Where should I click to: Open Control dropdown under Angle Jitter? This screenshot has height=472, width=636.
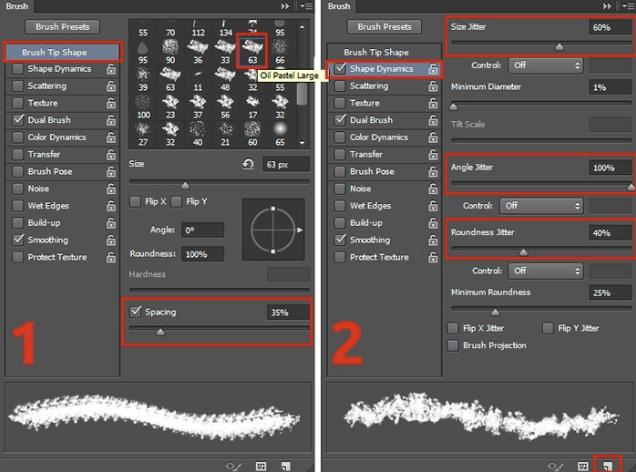click(541, 206)
